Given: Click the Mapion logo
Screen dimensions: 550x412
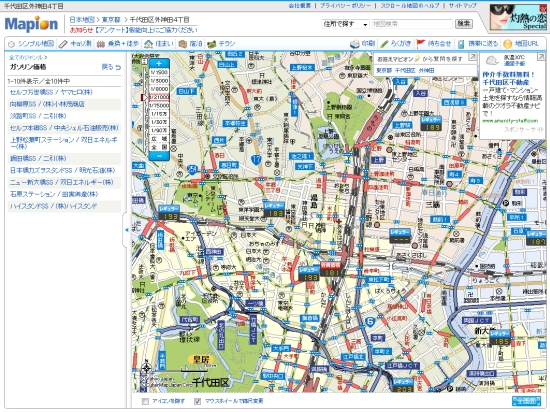Looking at the screenshot, I should coord(32,24).
